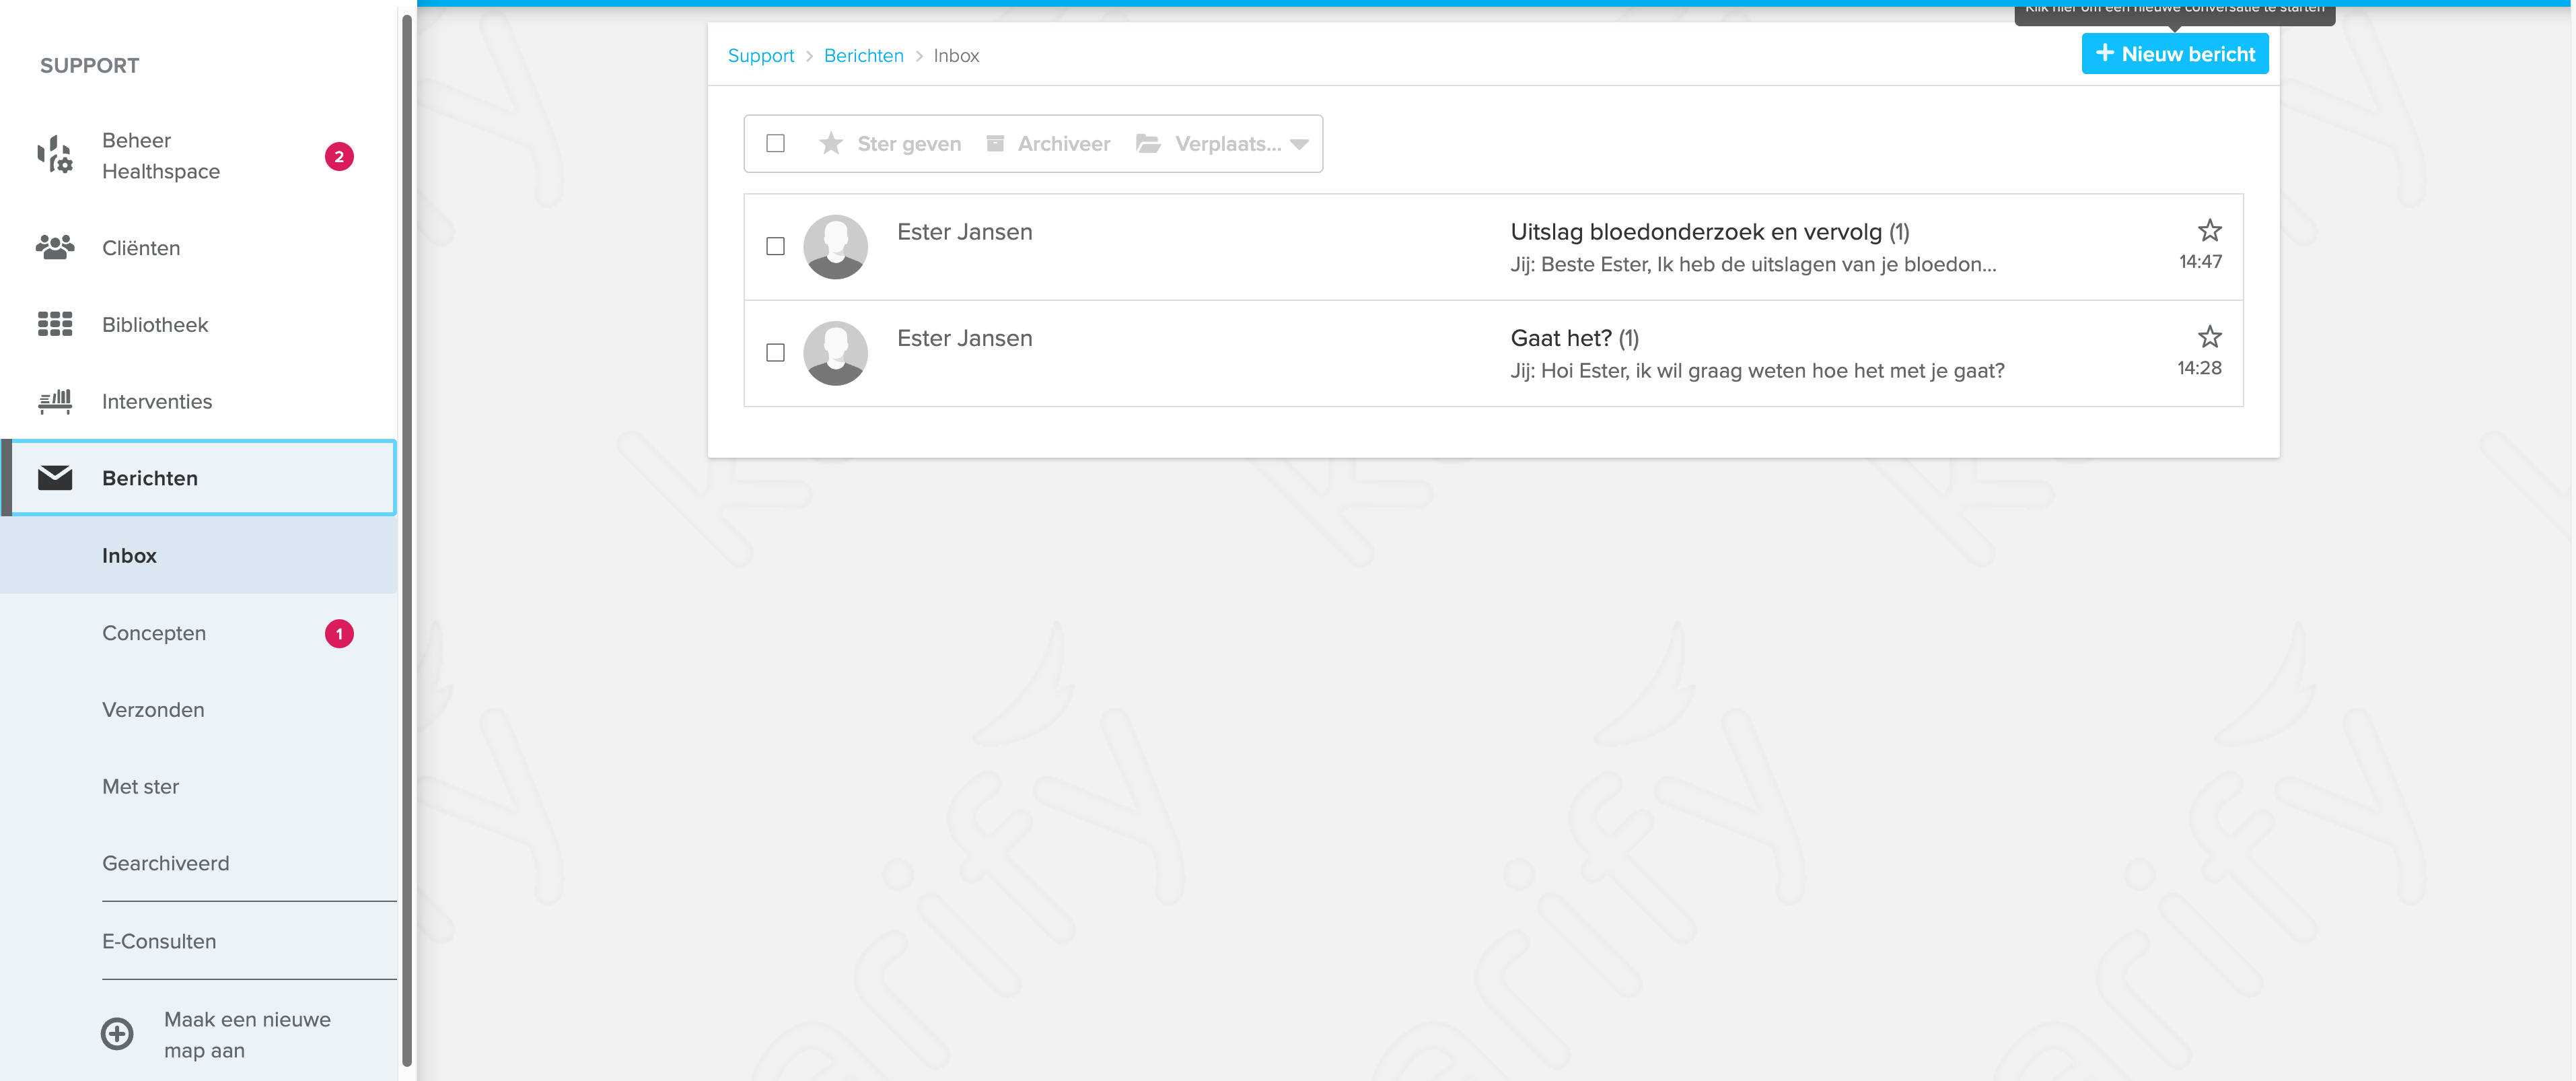Click Ester Jansen in the 14:47 message
This screenshot has height=1081, width=2576.
click(964, 232)
